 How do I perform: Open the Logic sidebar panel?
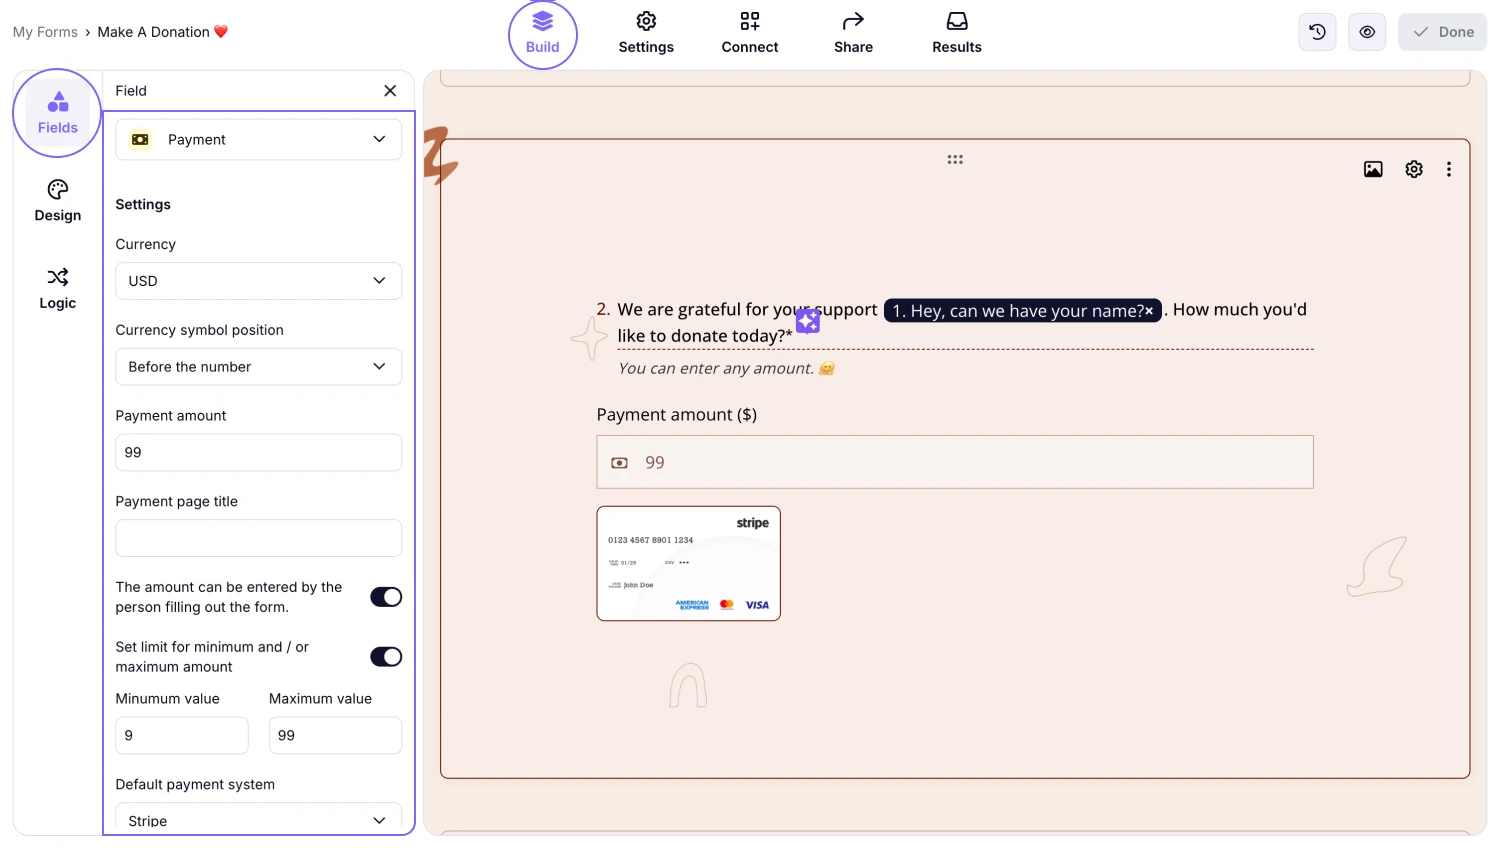57,289
